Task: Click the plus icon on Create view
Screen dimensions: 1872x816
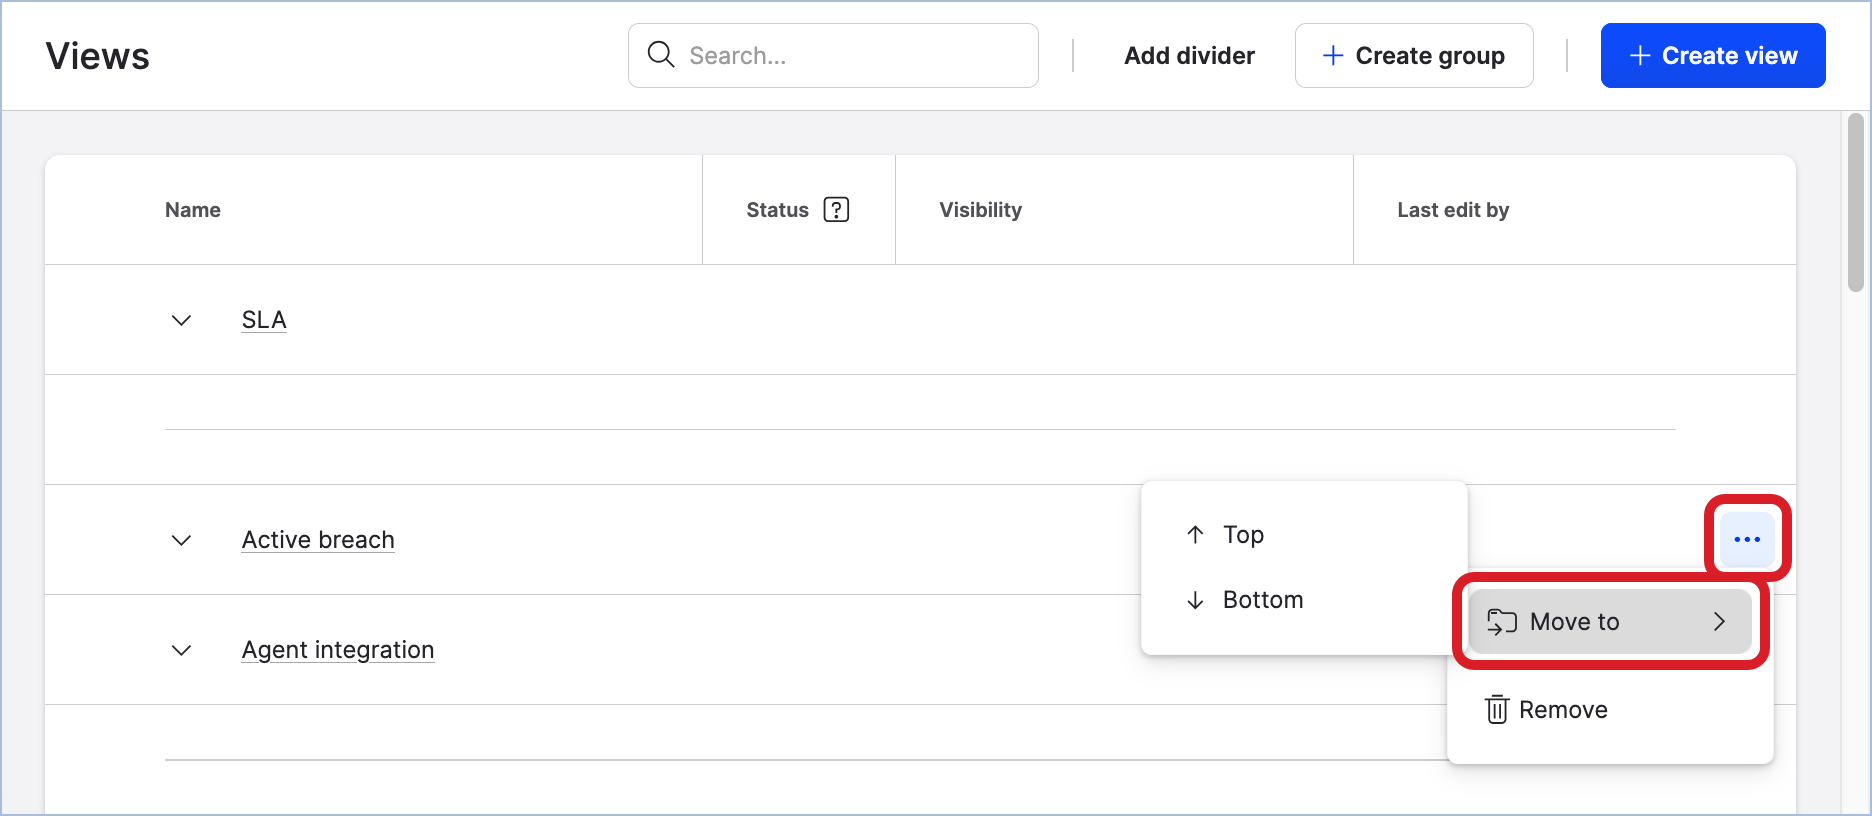Action: click(1640, 55)
